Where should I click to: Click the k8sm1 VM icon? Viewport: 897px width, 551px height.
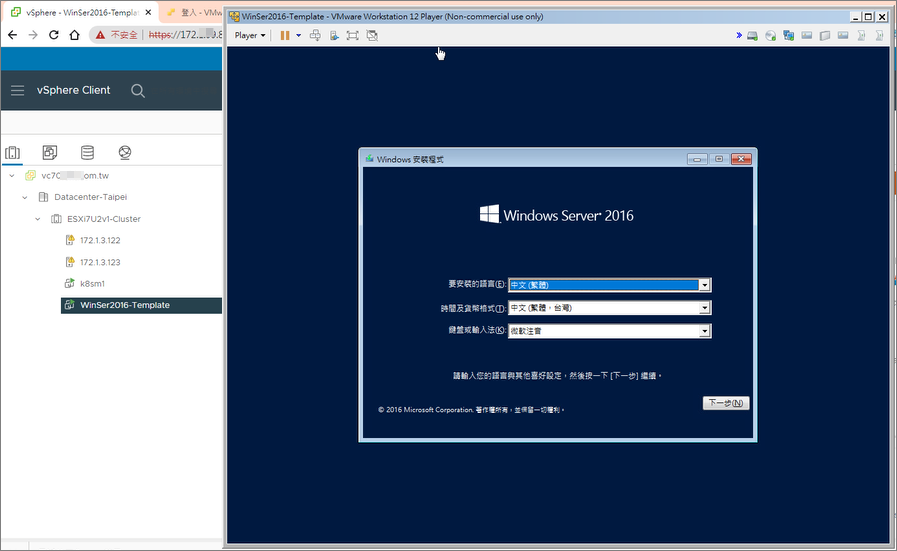(70, 283)
